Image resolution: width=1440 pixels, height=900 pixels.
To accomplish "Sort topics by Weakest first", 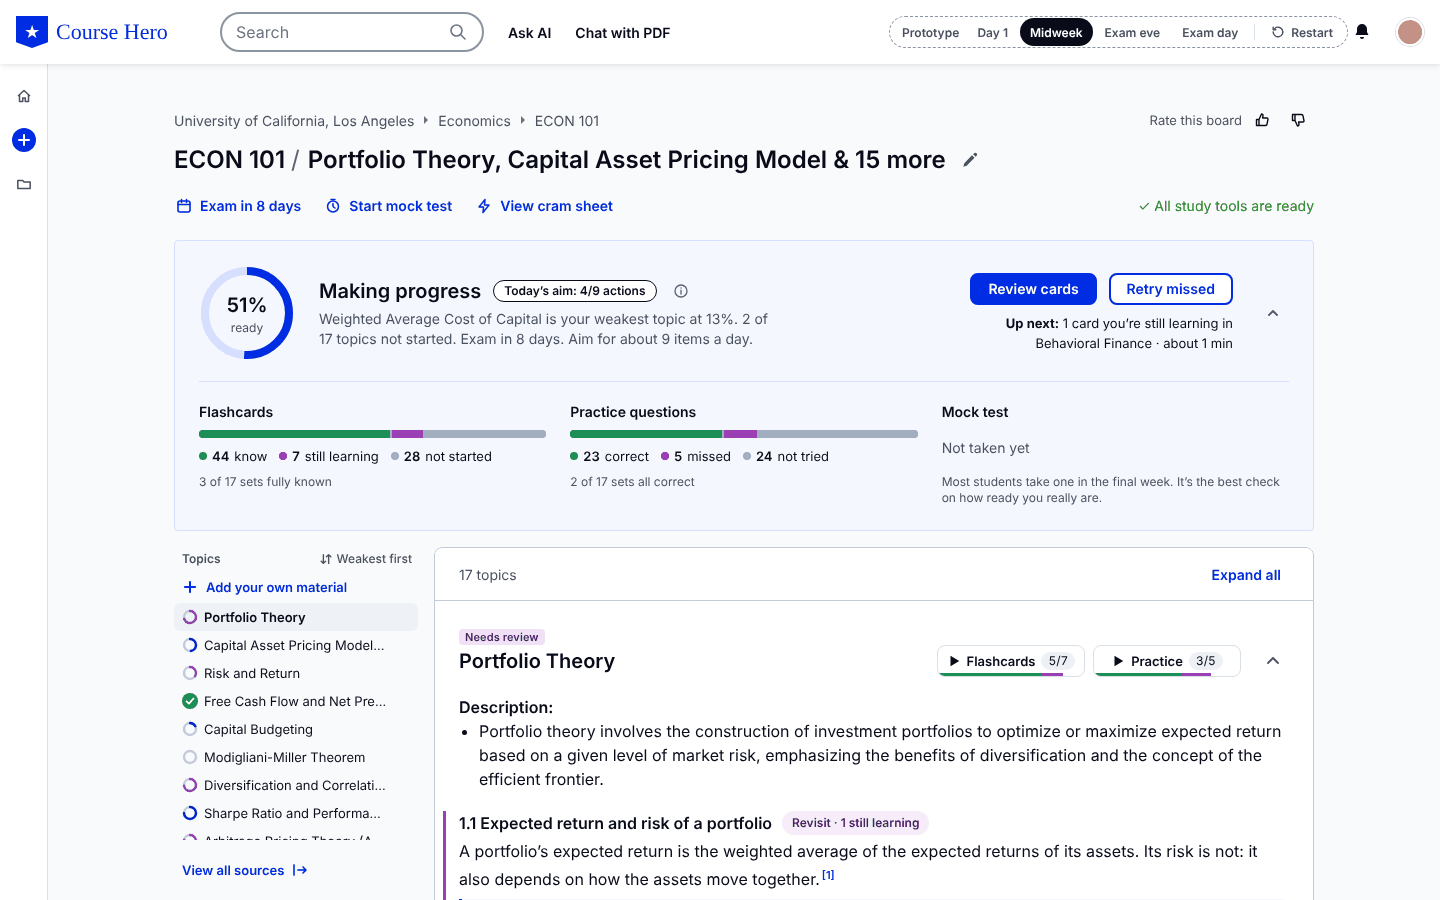I will [x=366, y=559].
